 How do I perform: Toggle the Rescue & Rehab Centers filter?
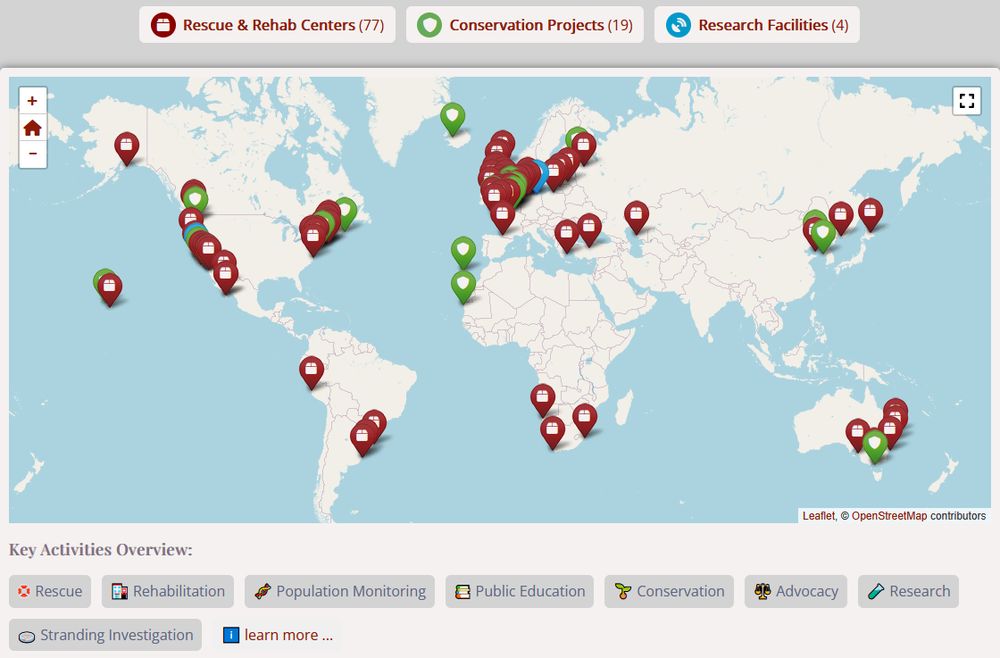[x=265, y=24]
